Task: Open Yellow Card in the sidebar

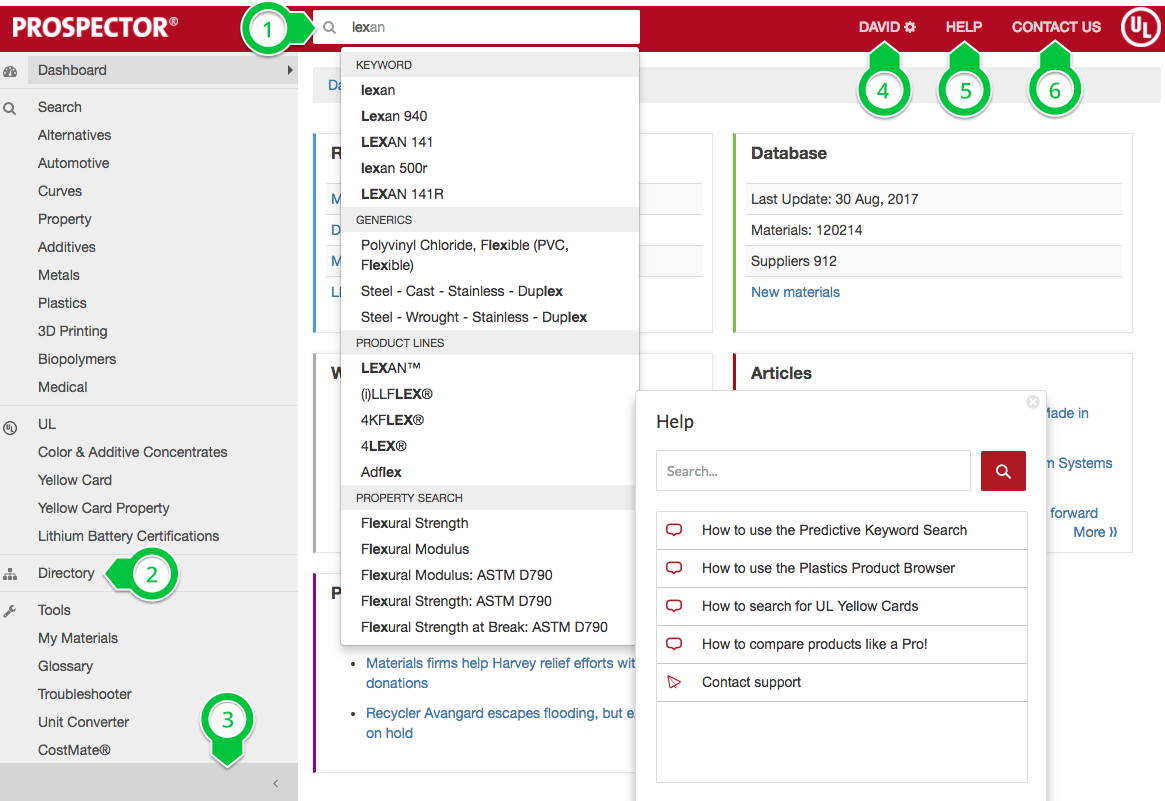Action: point(74,480)
